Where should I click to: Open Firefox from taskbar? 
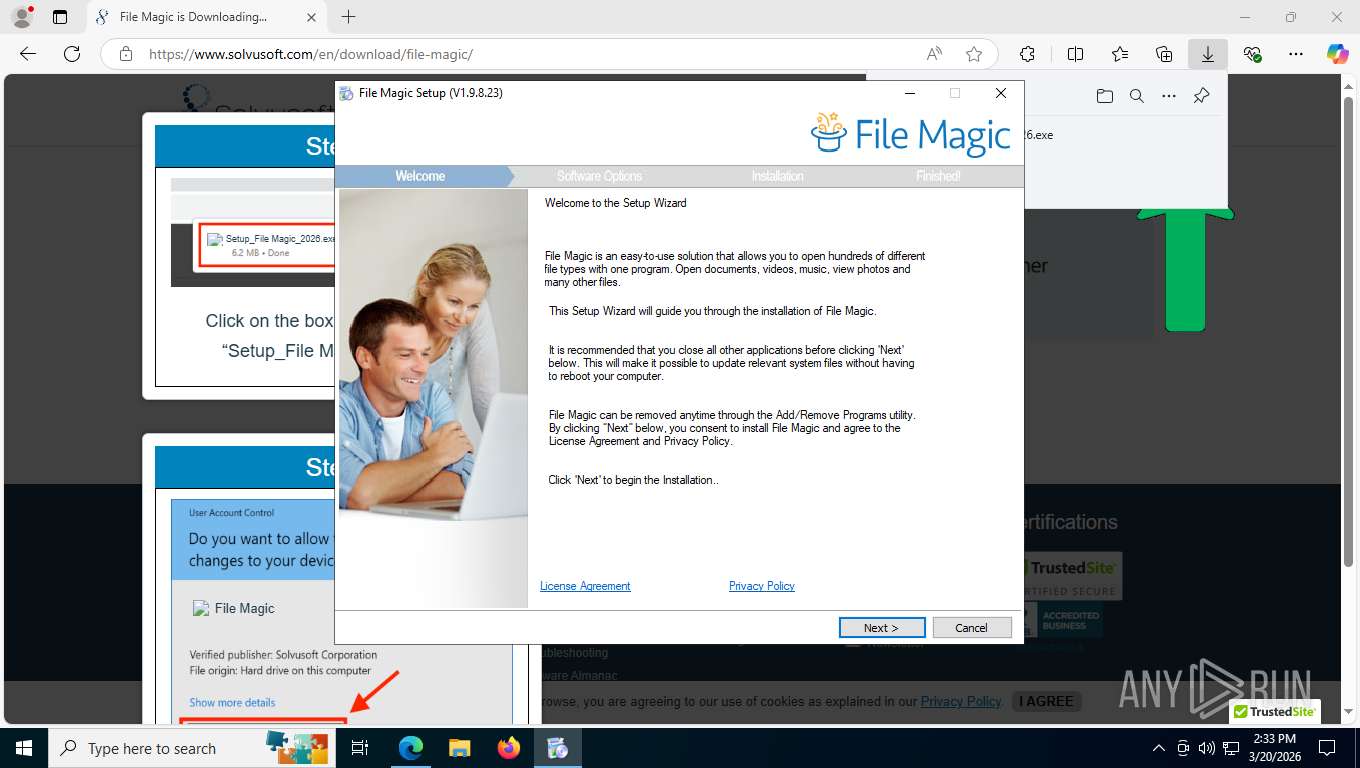click(x=509, y=748)
